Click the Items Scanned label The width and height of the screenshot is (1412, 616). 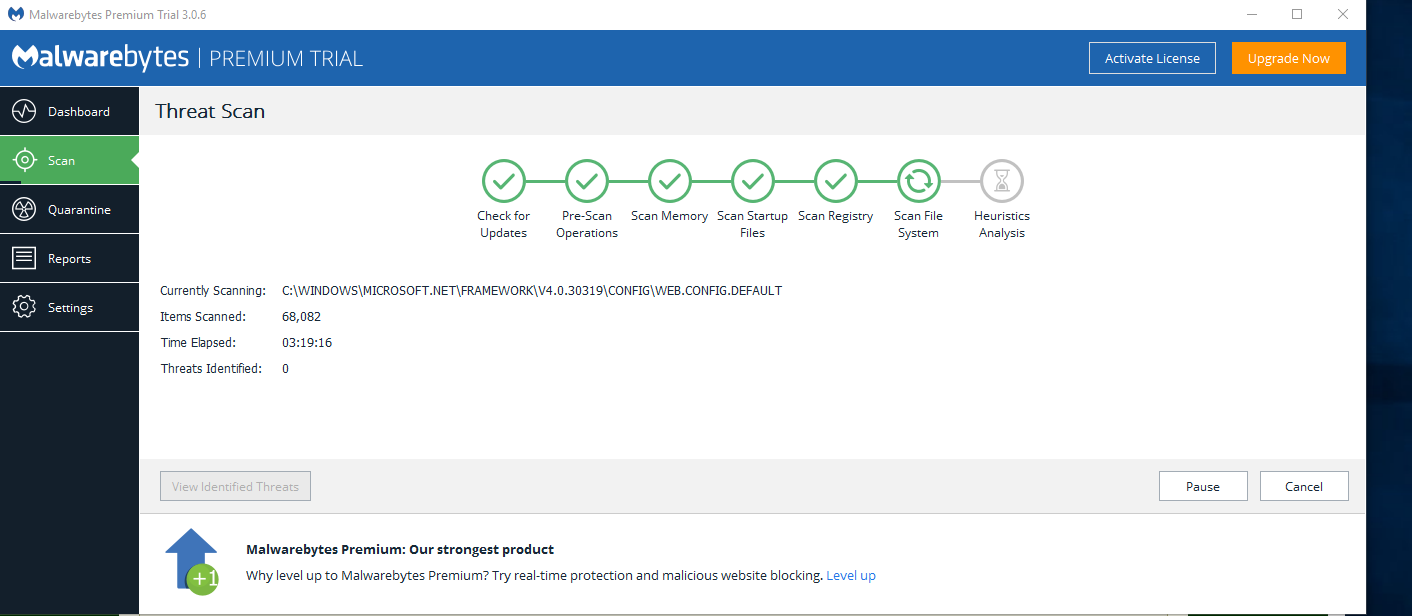[x=203, y=316]
